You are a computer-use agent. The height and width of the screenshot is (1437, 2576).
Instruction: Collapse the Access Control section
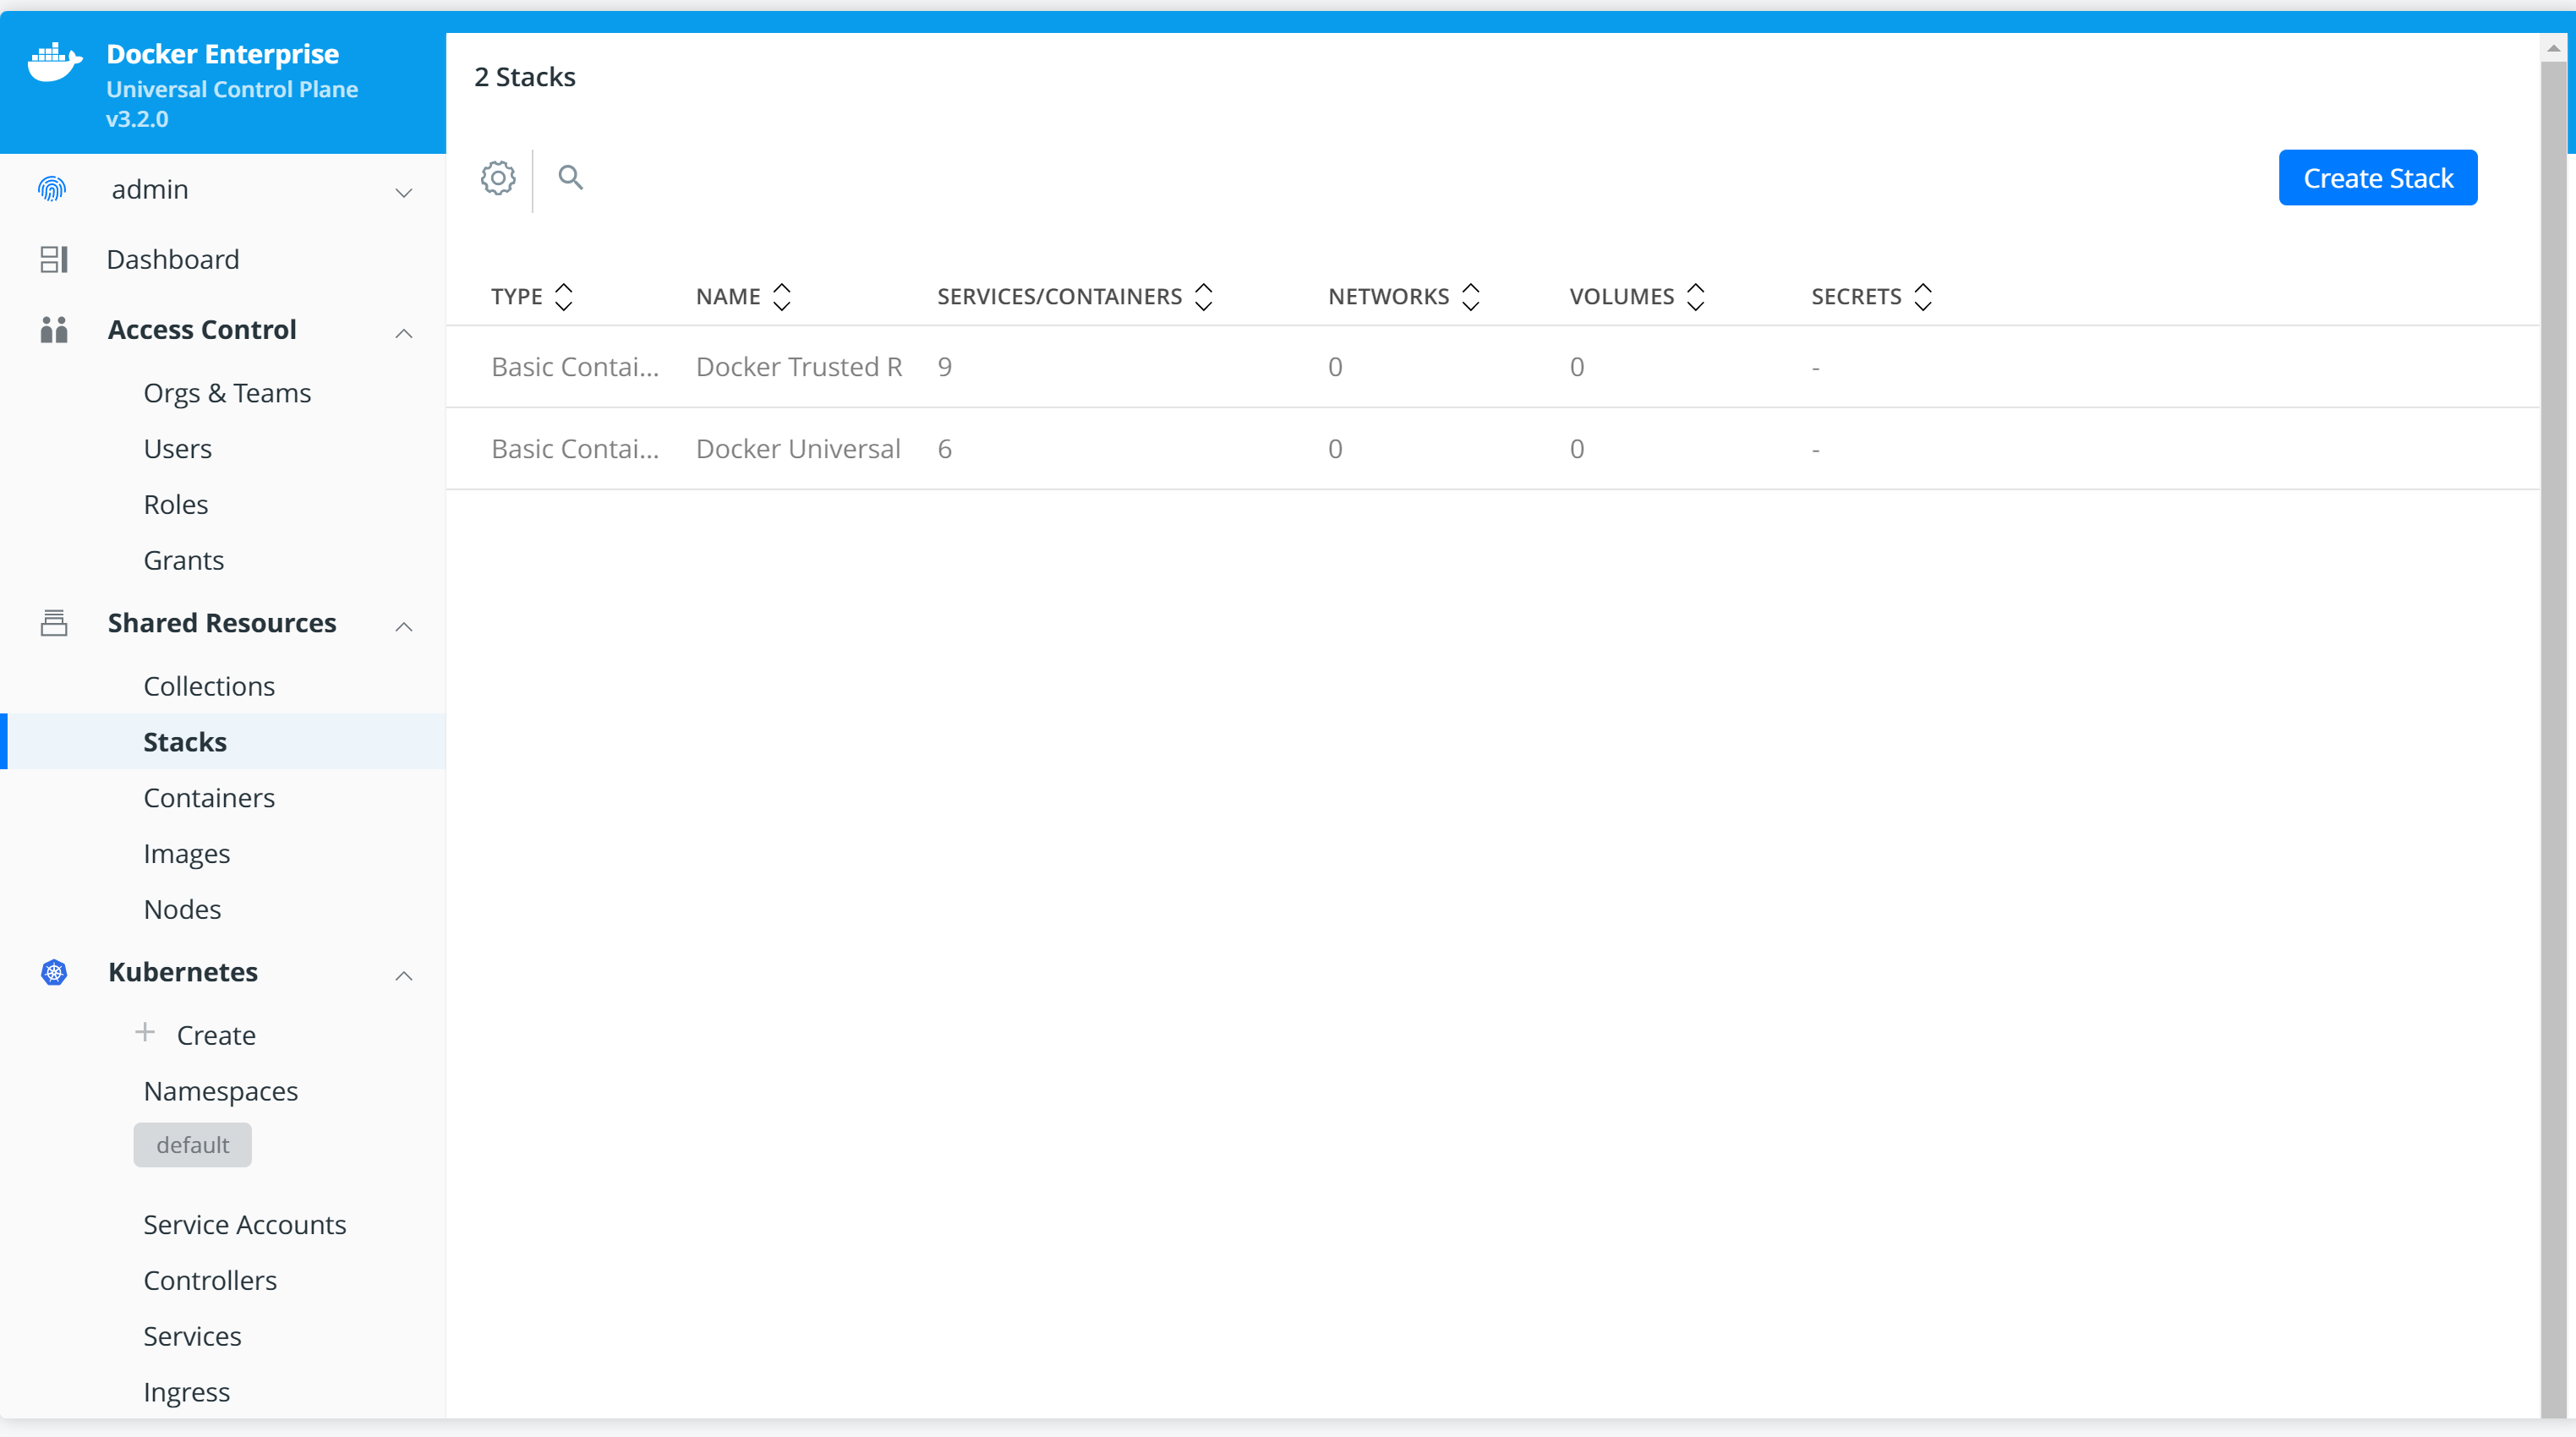404,333
